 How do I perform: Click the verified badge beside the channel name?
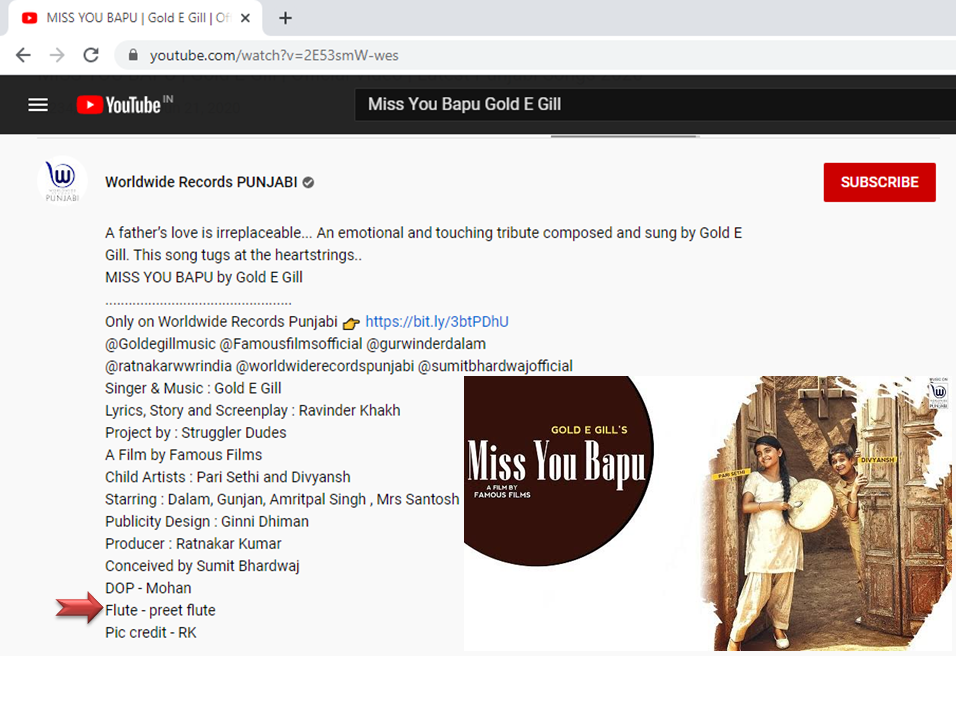(x=309, y=183)
